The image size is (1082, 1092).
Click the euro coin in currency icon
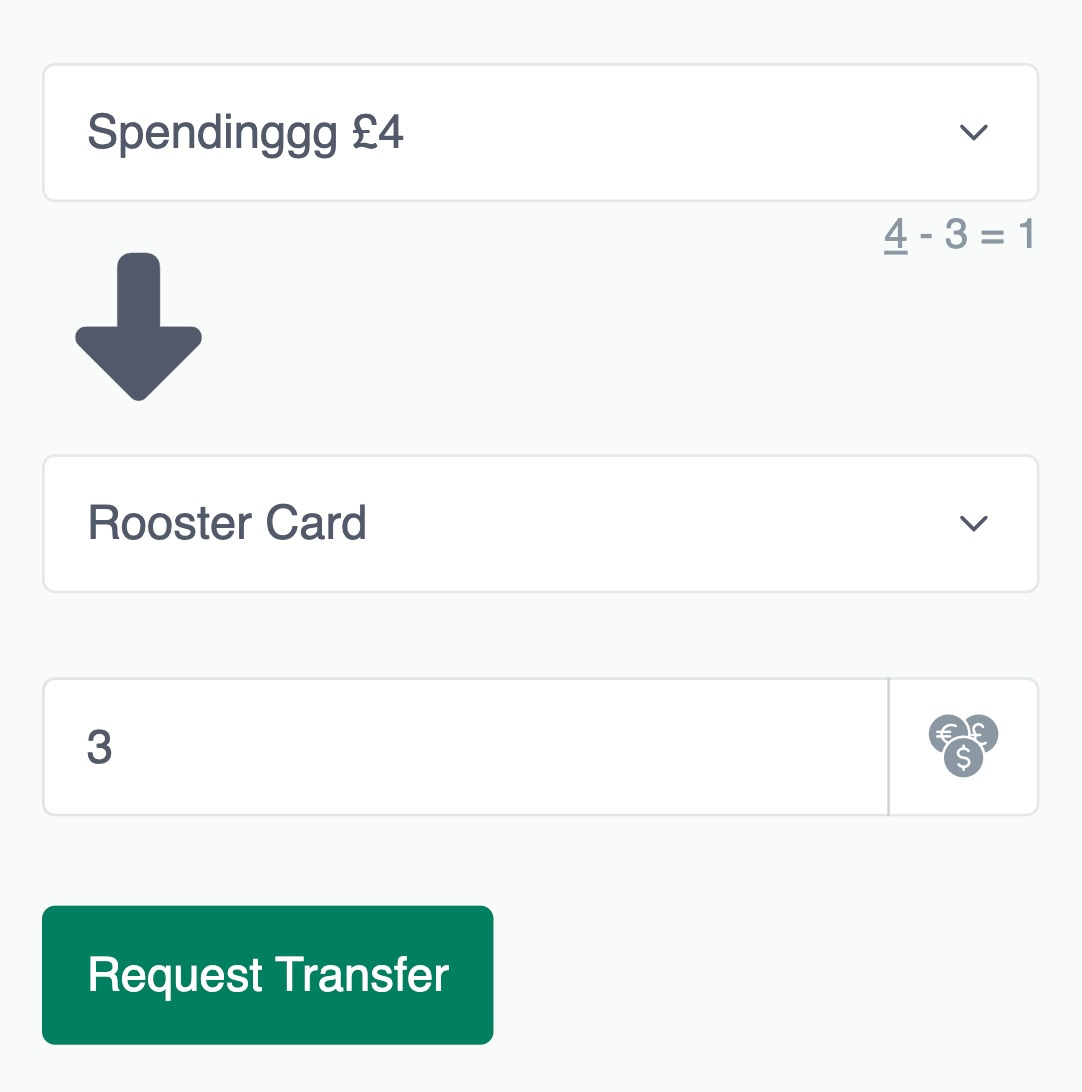click(x=946, y=733)
